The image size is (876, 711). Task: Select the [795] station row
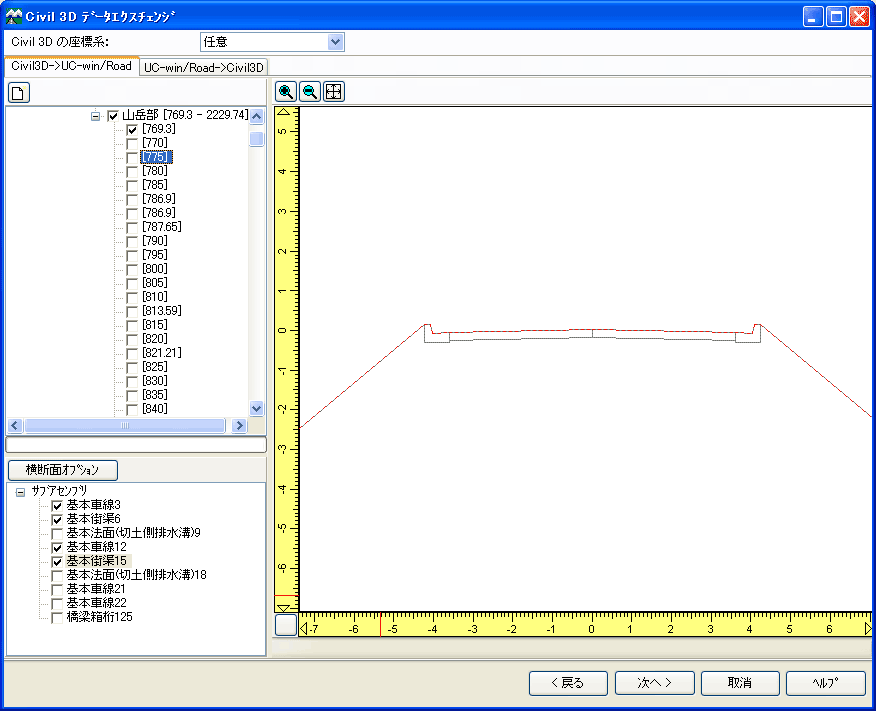tap(155, 255)
